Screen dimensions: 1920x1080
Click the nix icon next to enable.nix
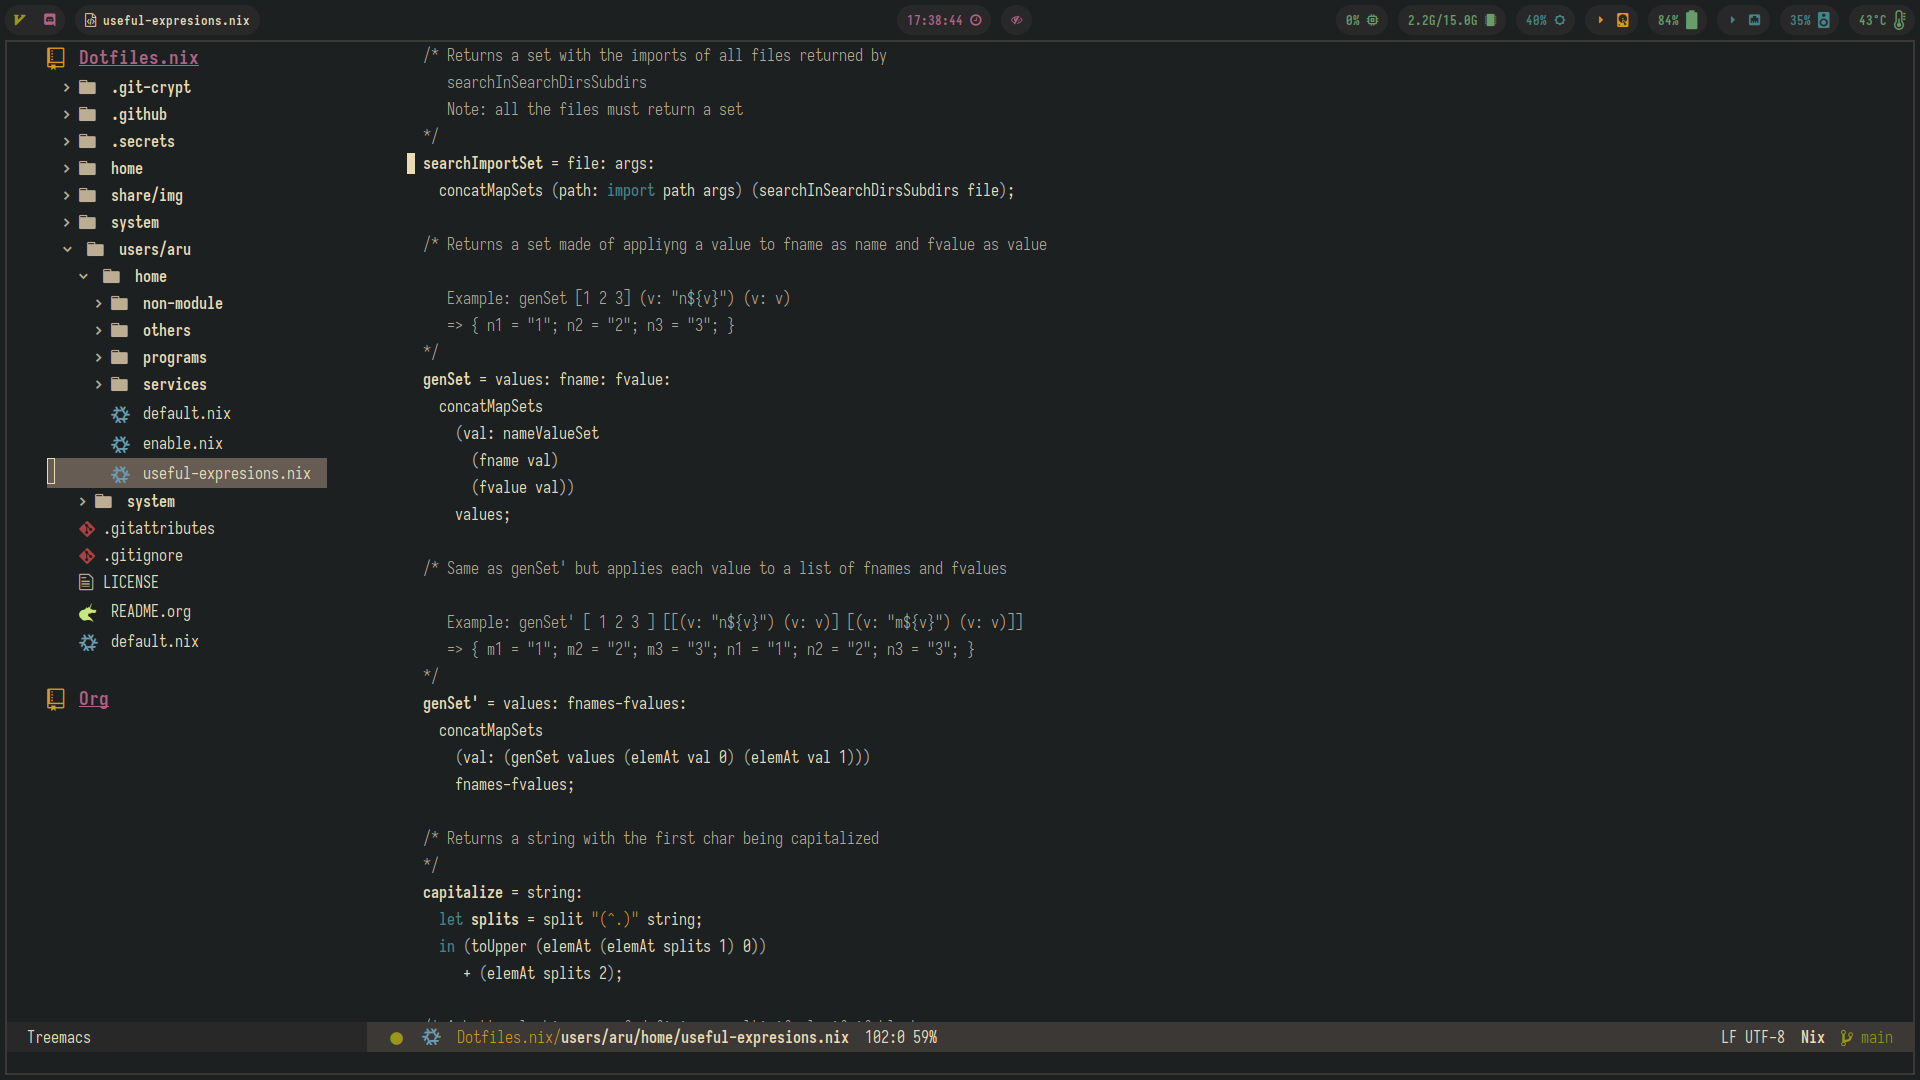(120, 444)
